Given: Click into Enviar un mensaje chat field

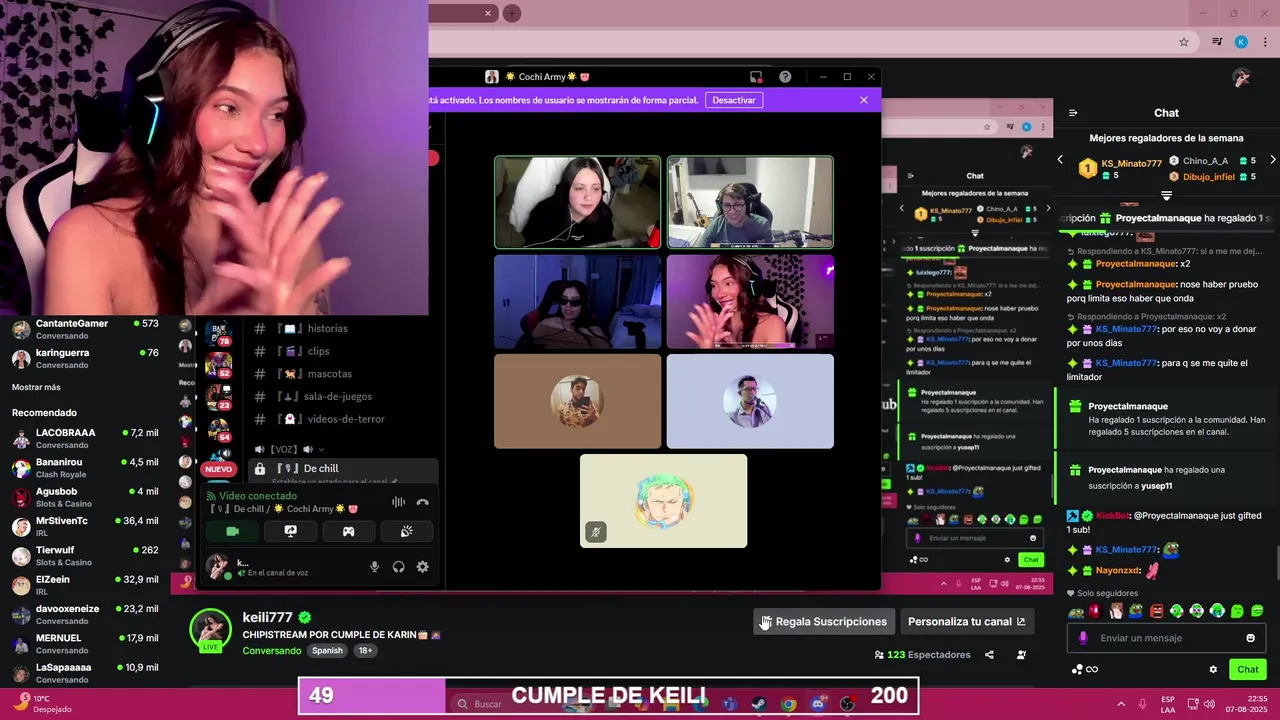Looking at the screenshot, I should [x=1165, y=638].
